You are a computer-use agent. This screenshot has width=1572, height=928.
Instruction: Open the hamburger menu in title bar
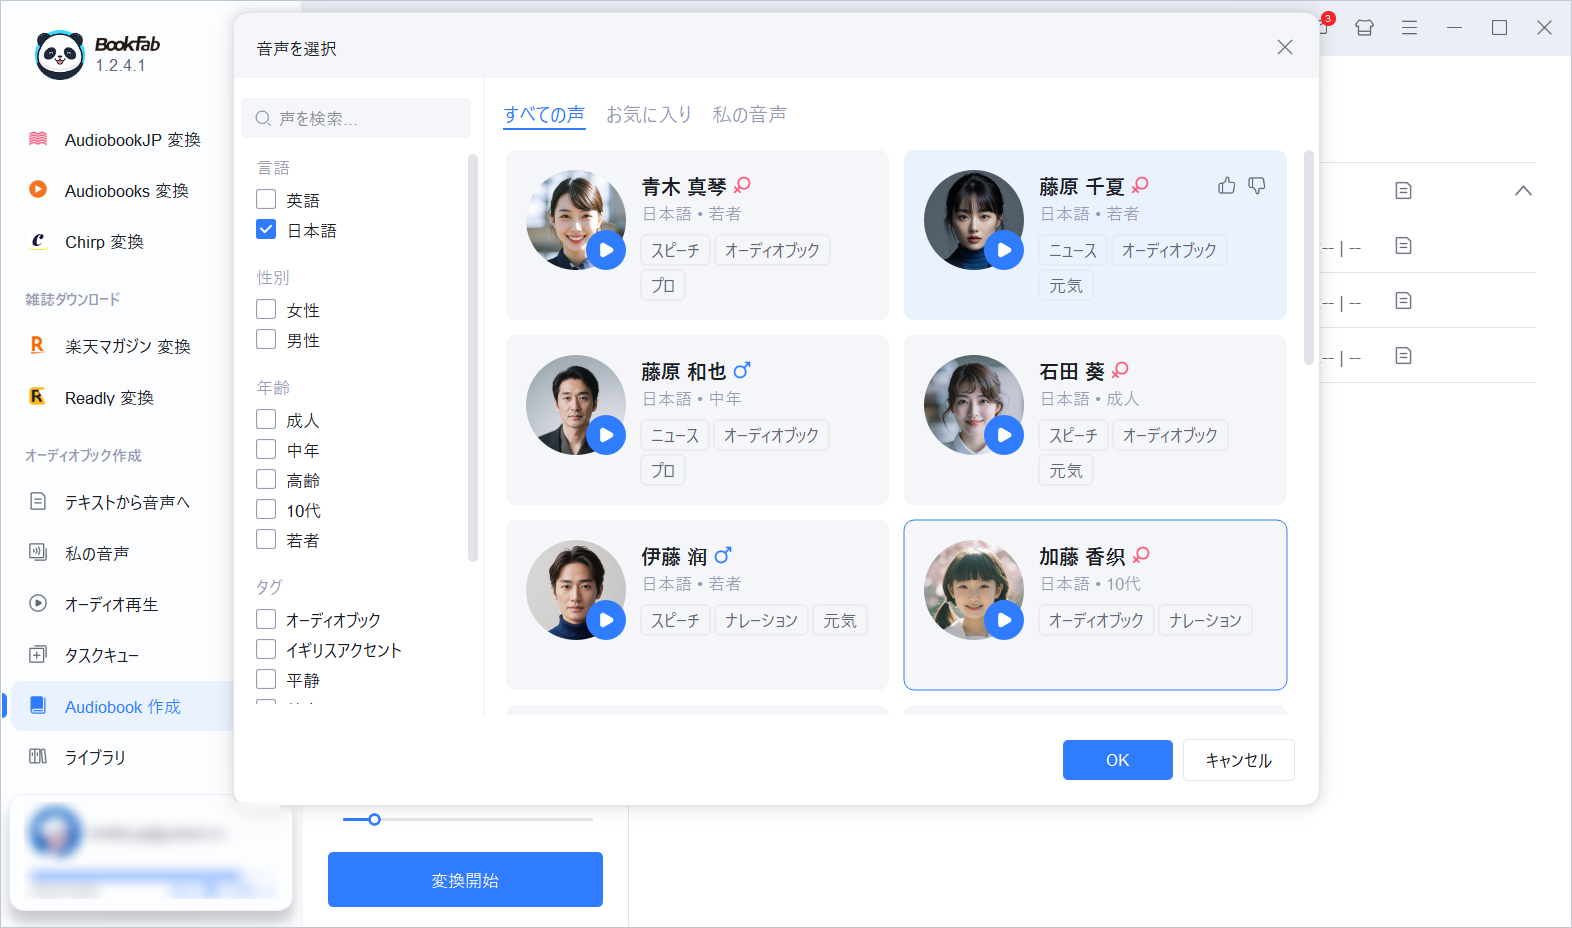pyautogui.click(x=1409, y=28)
